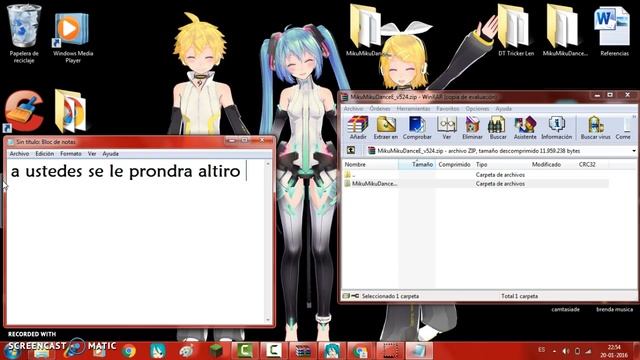Click the 'Seleccionado 1 carpeta' status text

[x=390, y=296]
